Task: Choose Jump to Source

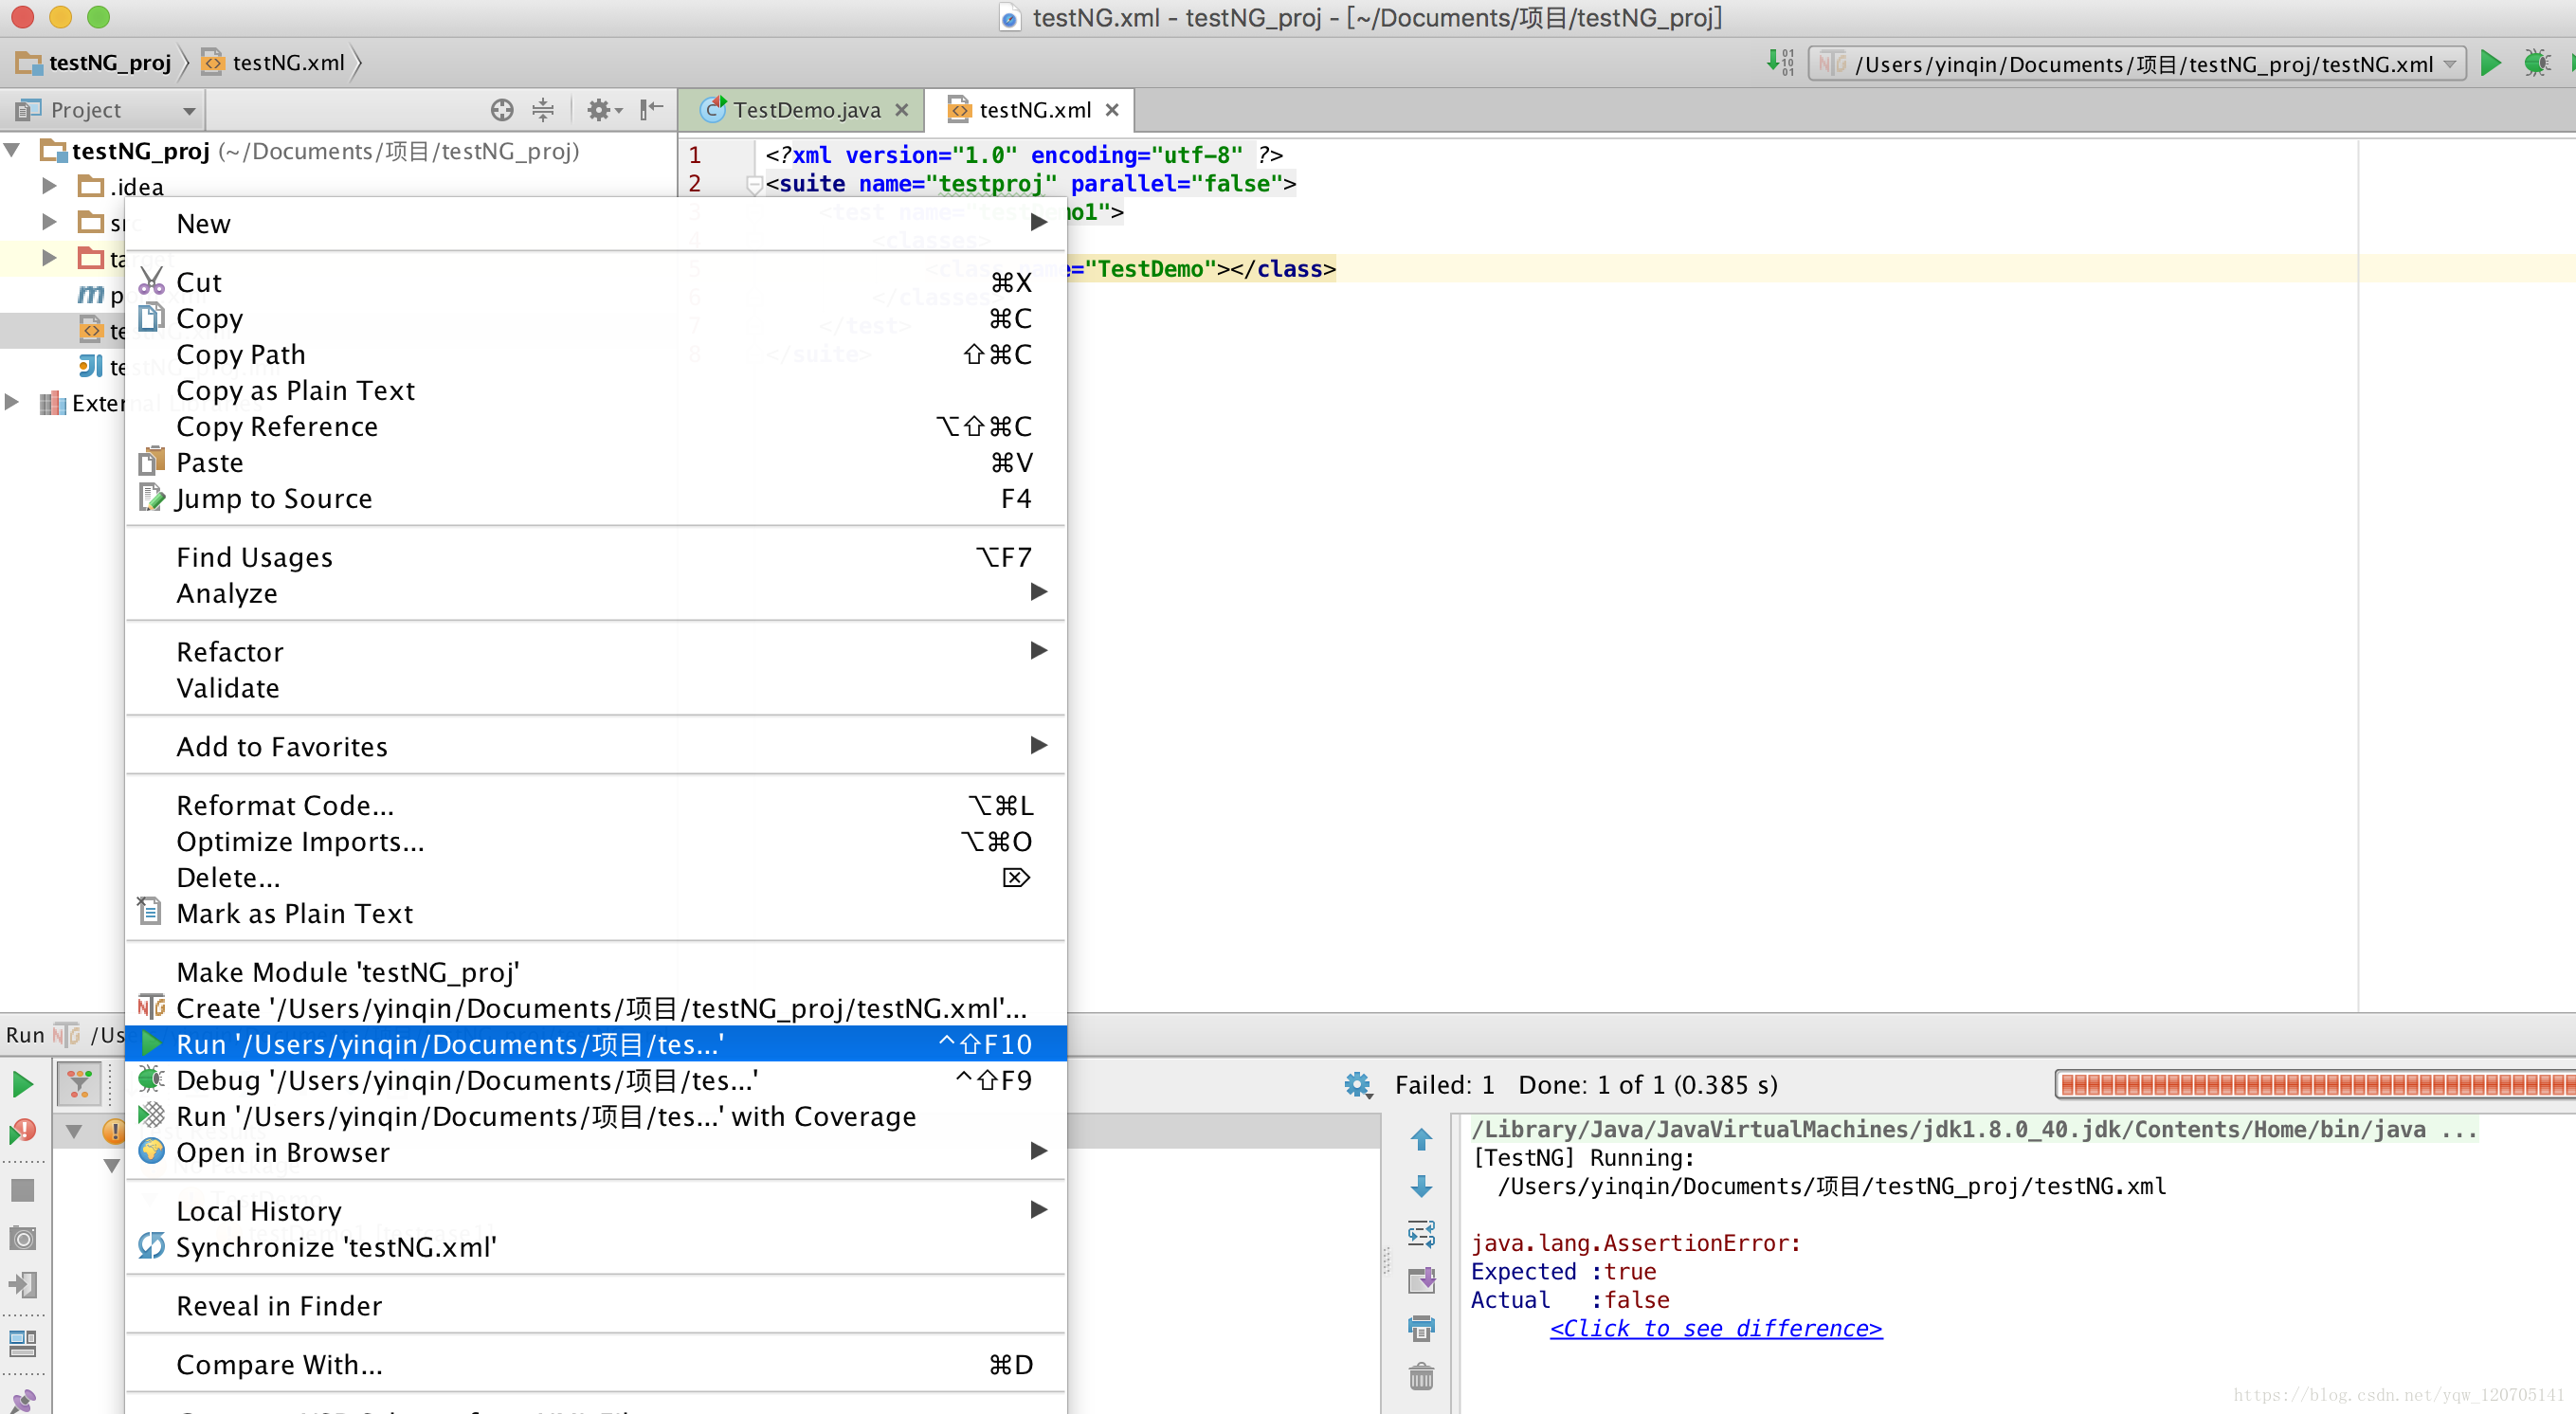Action: [x=596, y=499]
